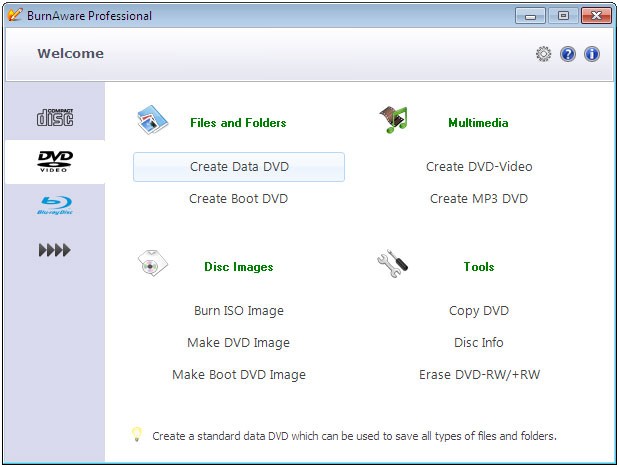
Task: Click the BurnAware app icon in title bar
Action: pyautogui.click(x=15, y=15)
